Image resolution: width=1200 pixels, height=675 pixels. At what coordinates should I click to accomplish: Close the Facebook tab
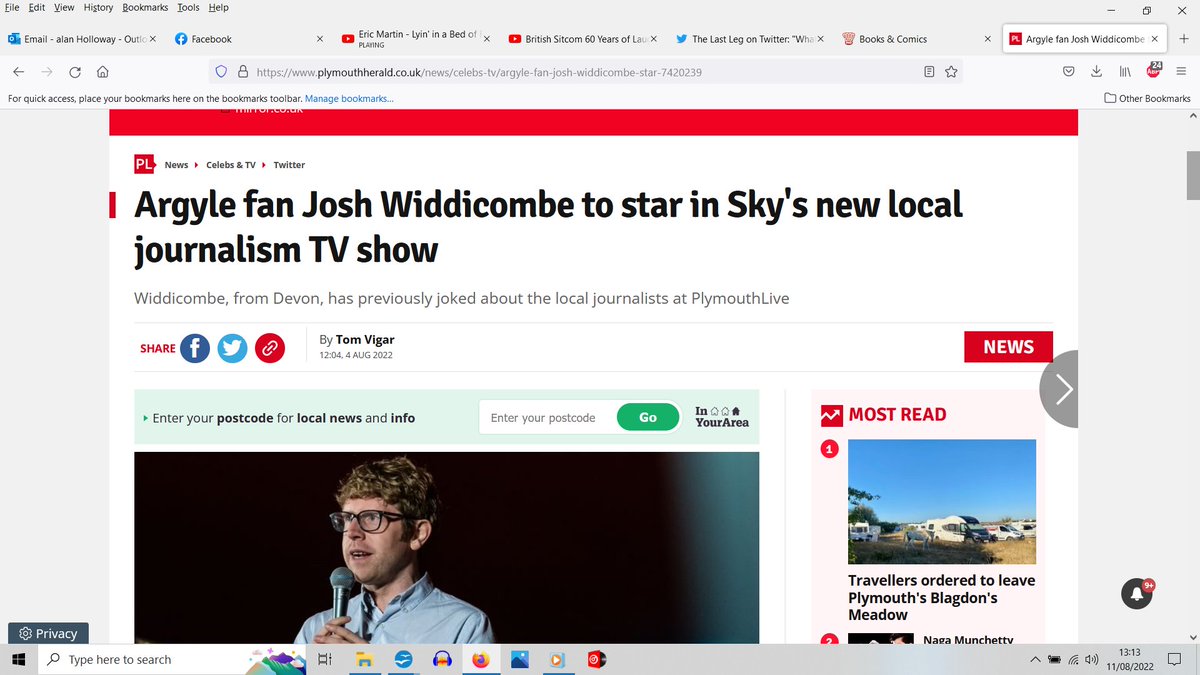[320, 39]
